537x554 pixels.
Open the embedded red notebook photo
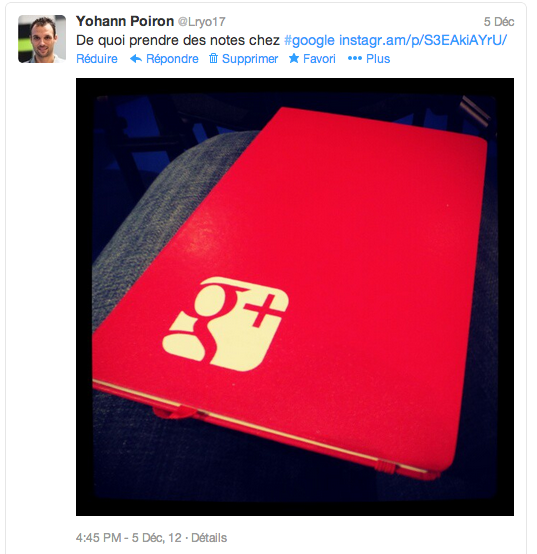click(295, 297)
